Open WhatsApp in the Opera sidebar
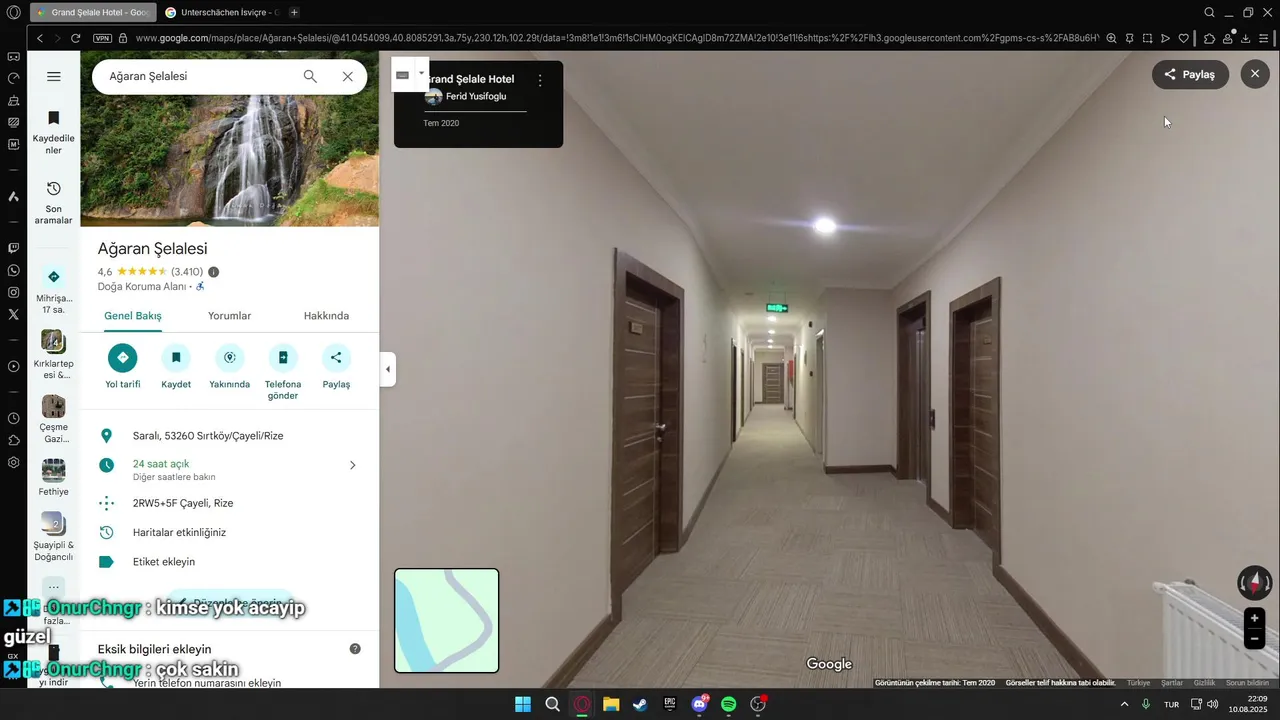The width and height of the screenshot is (1280, 720). [13, 270]
